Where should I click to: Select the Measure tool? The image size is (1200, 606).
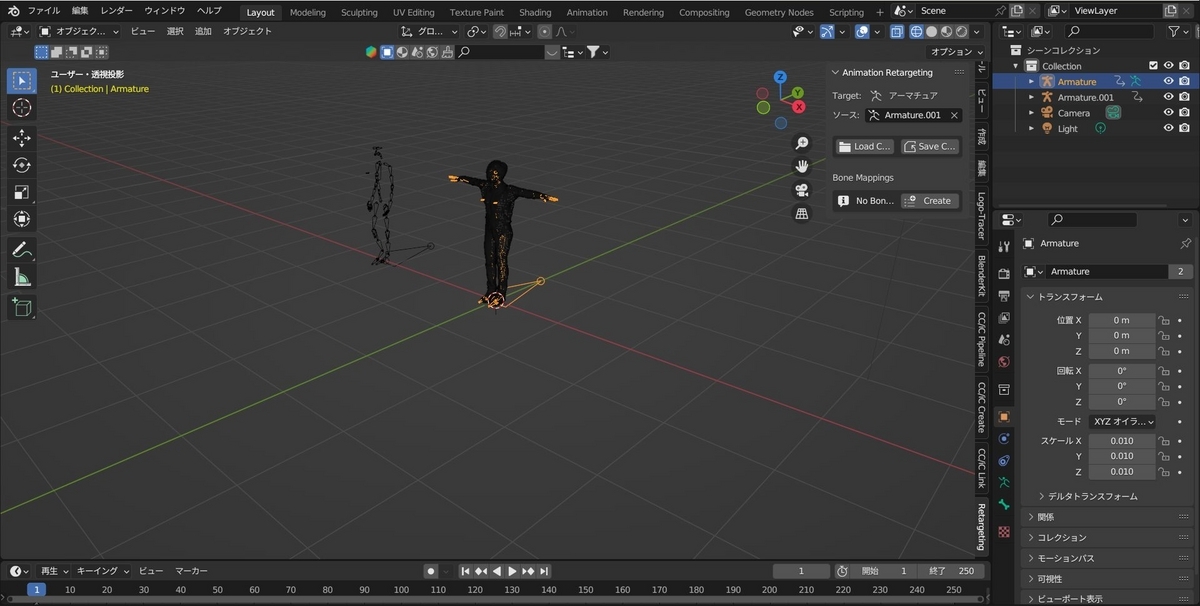tap(21, 277)
